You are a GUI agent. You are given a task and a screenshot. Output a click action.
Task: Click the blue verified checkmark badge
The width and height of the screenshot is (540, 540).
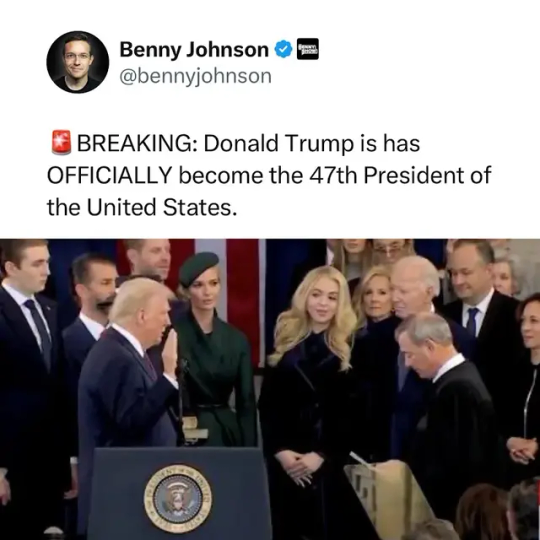pos(283,50)
